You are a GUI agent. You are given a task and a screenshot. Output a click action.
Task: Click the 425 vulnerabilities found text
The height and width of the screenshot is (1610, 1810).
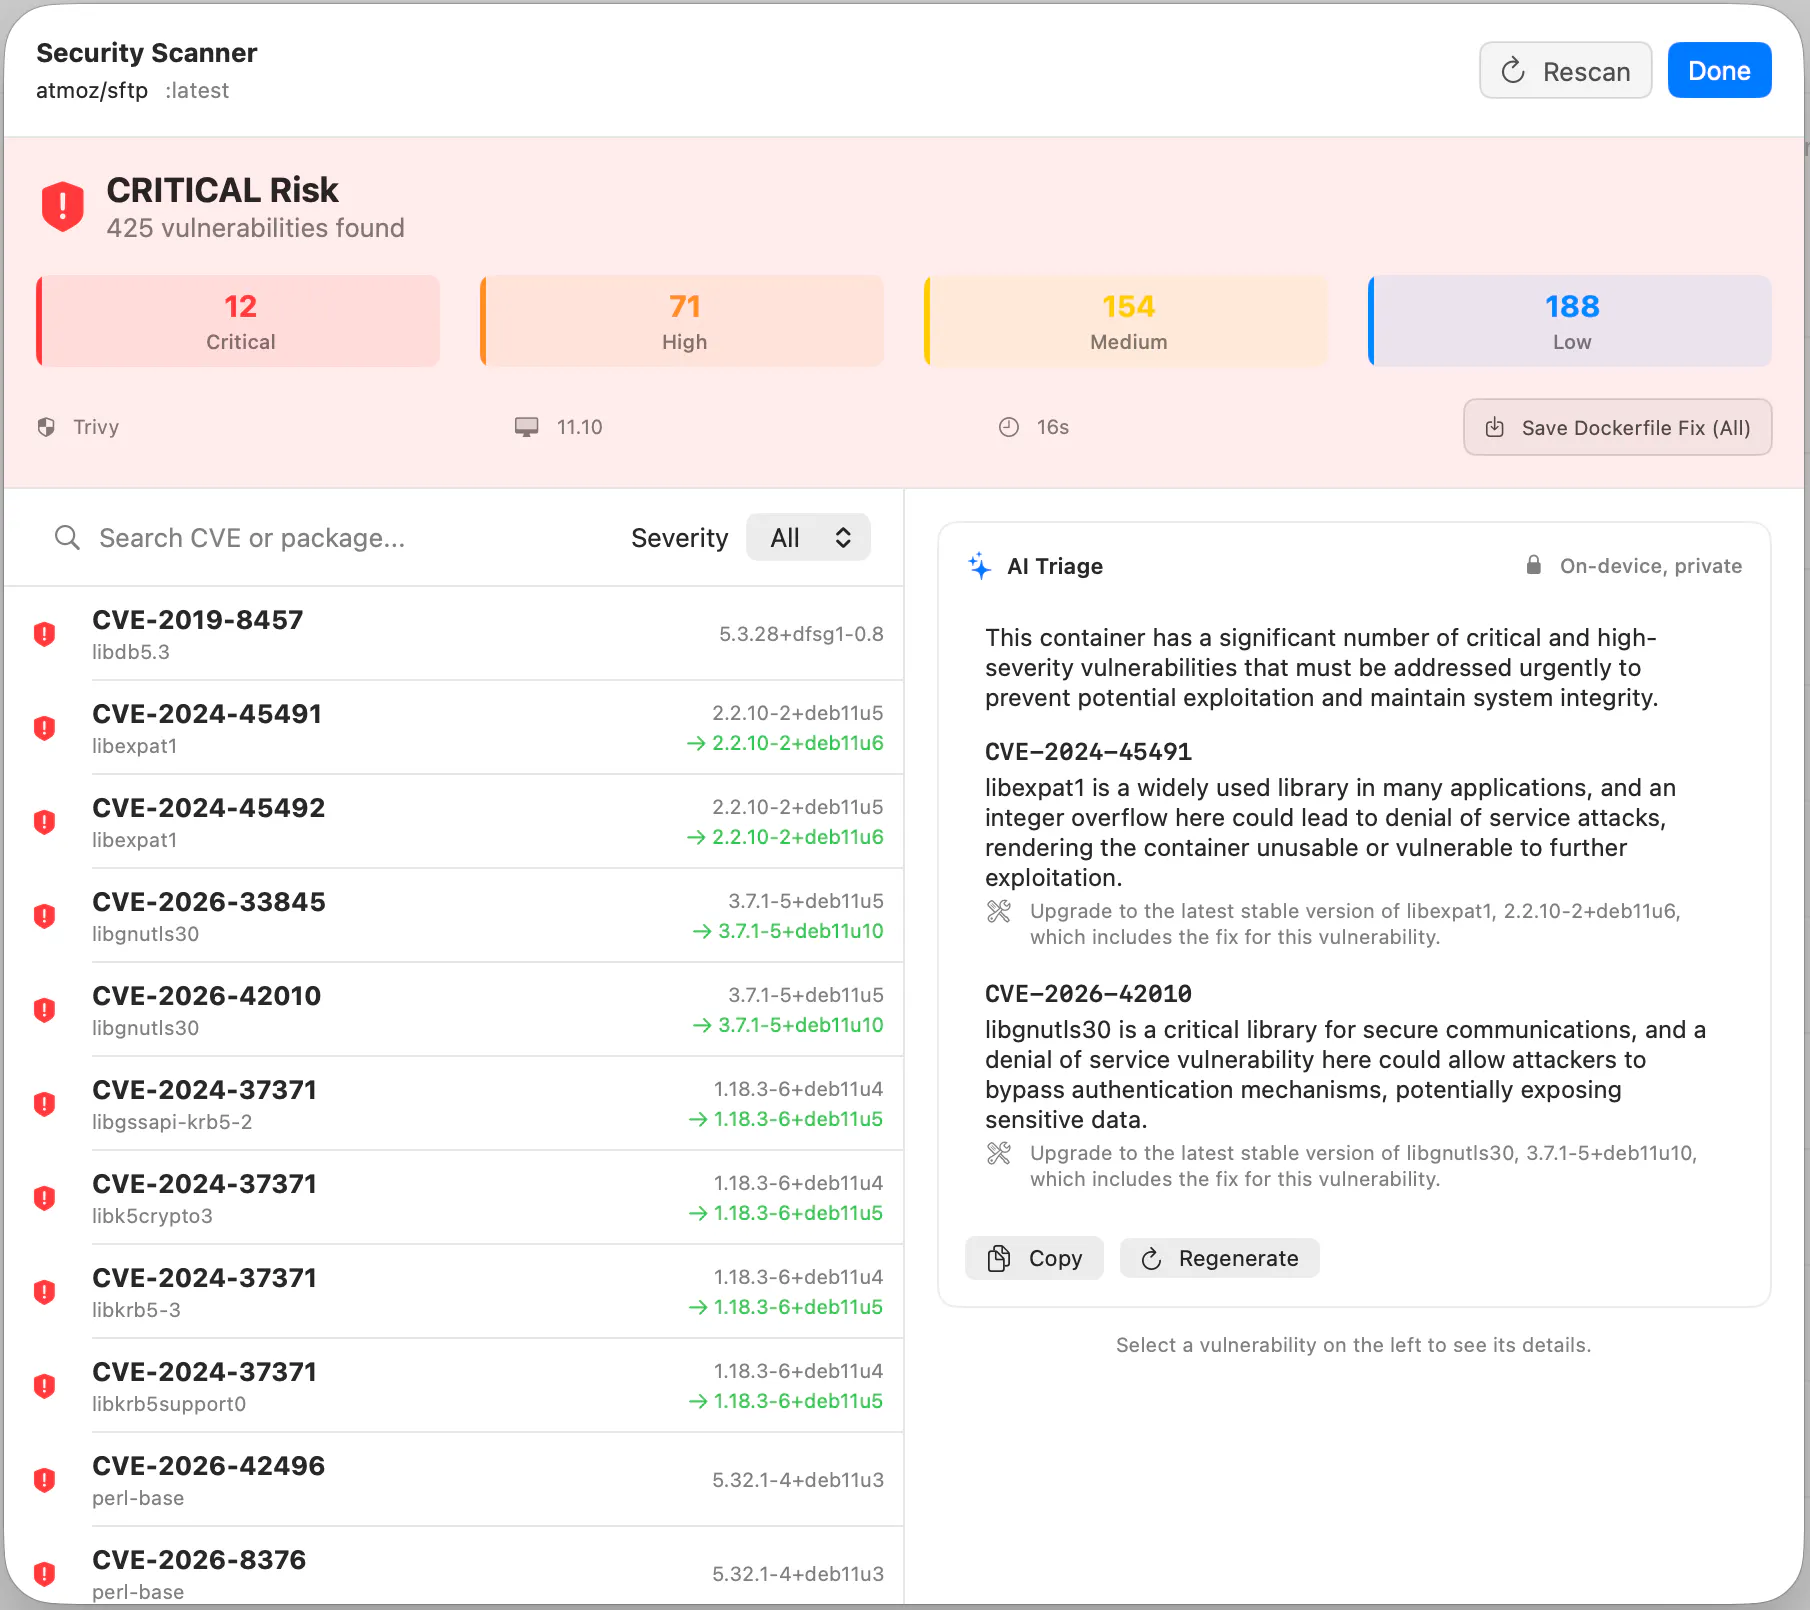pyautogui.click(x=255, y=228)
